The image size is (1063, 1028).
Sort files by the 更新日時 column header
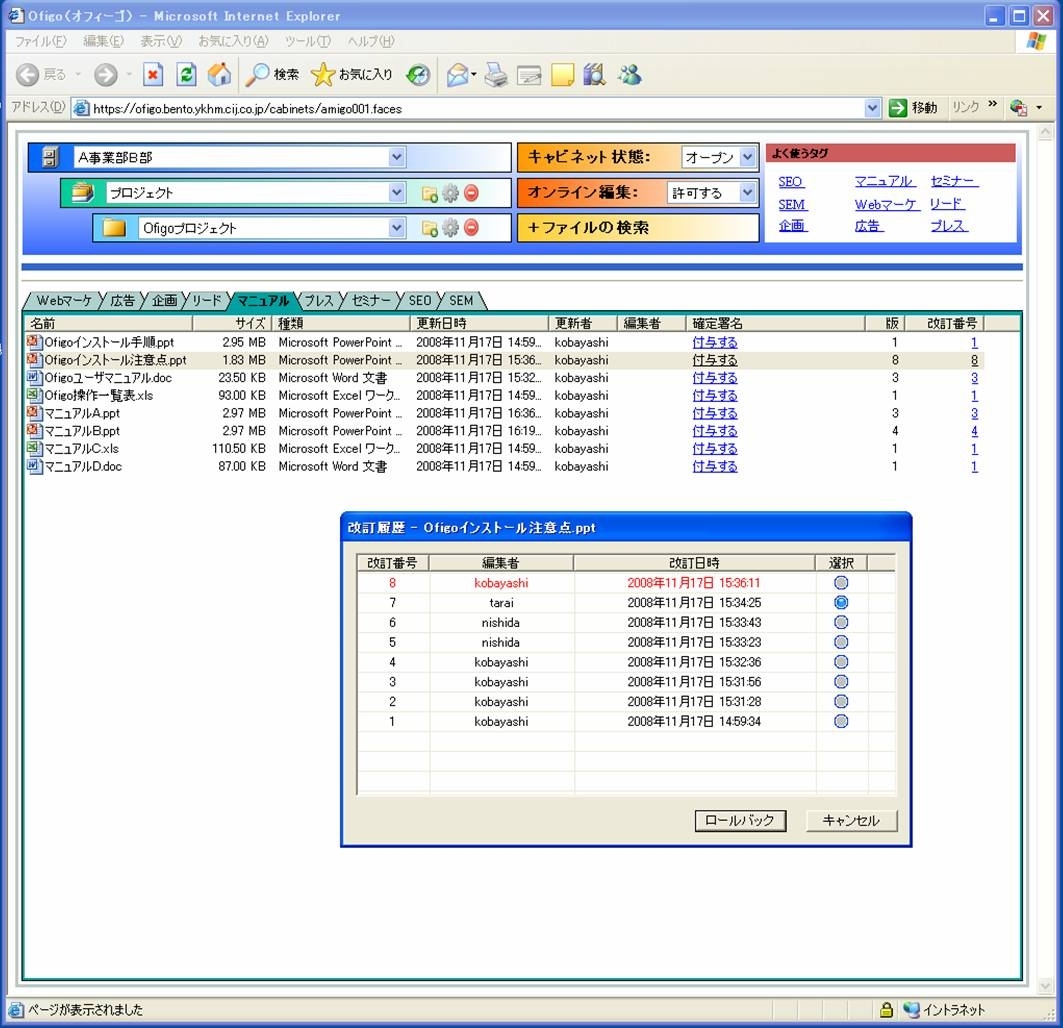(479, 323)
